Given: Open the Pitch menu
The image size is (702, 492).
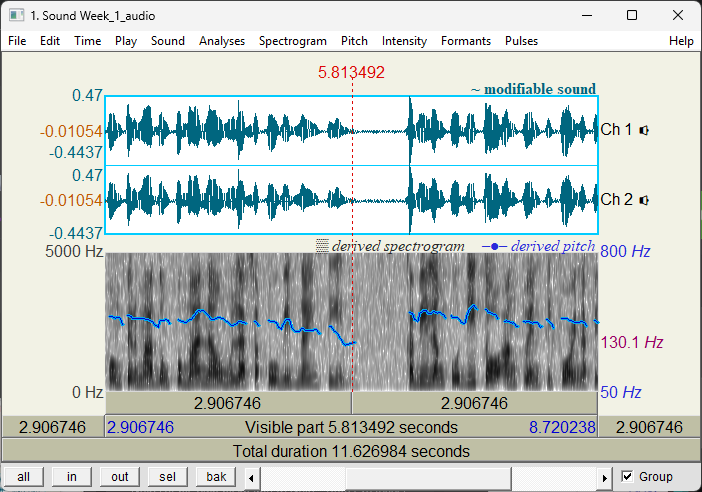Looking at the screenshot, I should (x=354, y=41).
